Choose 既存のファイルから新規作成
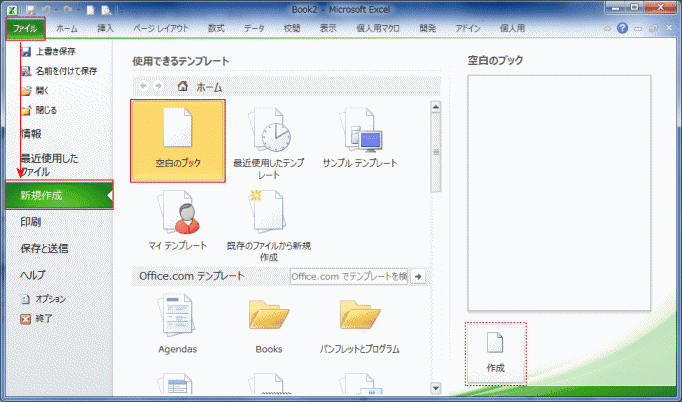The width and height of the screenshot is (682, 402). [x=269, y=226]
